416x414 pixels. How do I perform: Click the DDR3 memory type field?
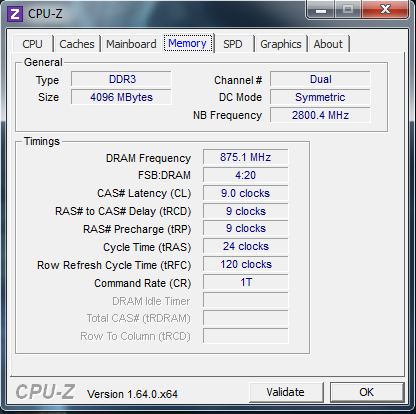[121, 79]
